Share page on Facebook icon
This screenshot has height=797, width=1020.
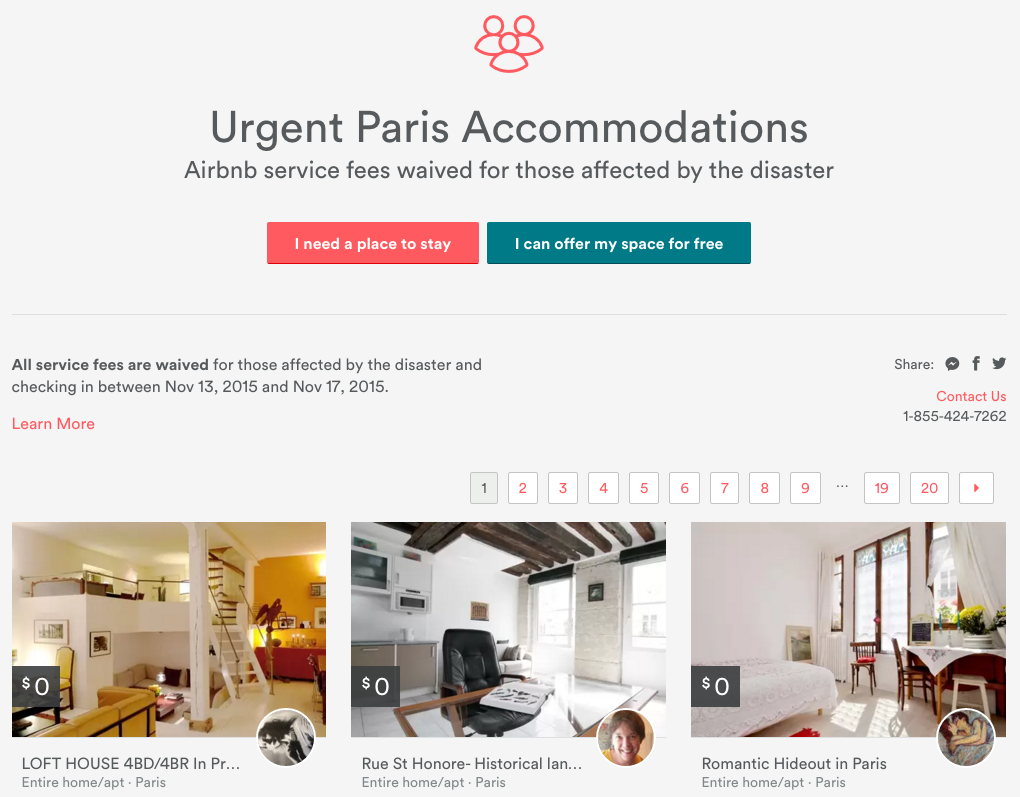tap(976, 364)
